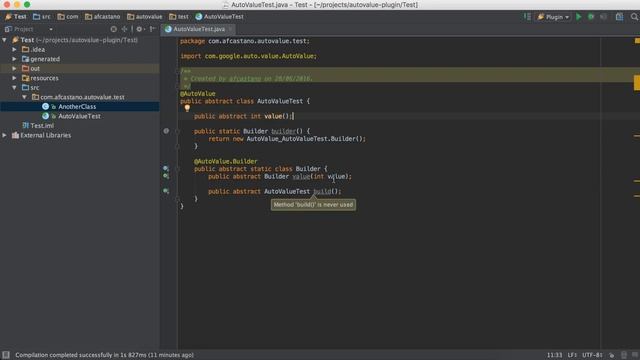Image resolution: width=640 pixels, height=360 pixels.
Task: Click the compilation completed status message
Action: click(104, 355)
